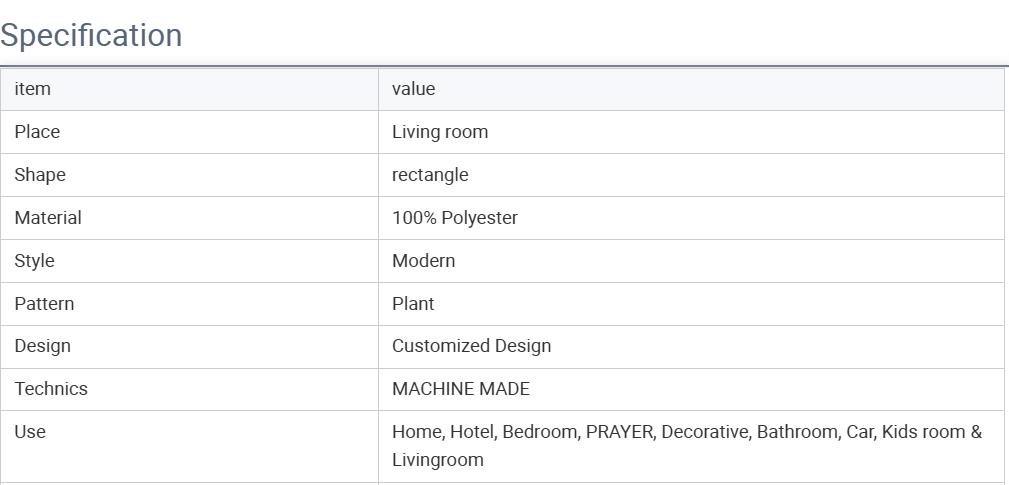
Task: Select the Material row label
Action: pos(48,218)
